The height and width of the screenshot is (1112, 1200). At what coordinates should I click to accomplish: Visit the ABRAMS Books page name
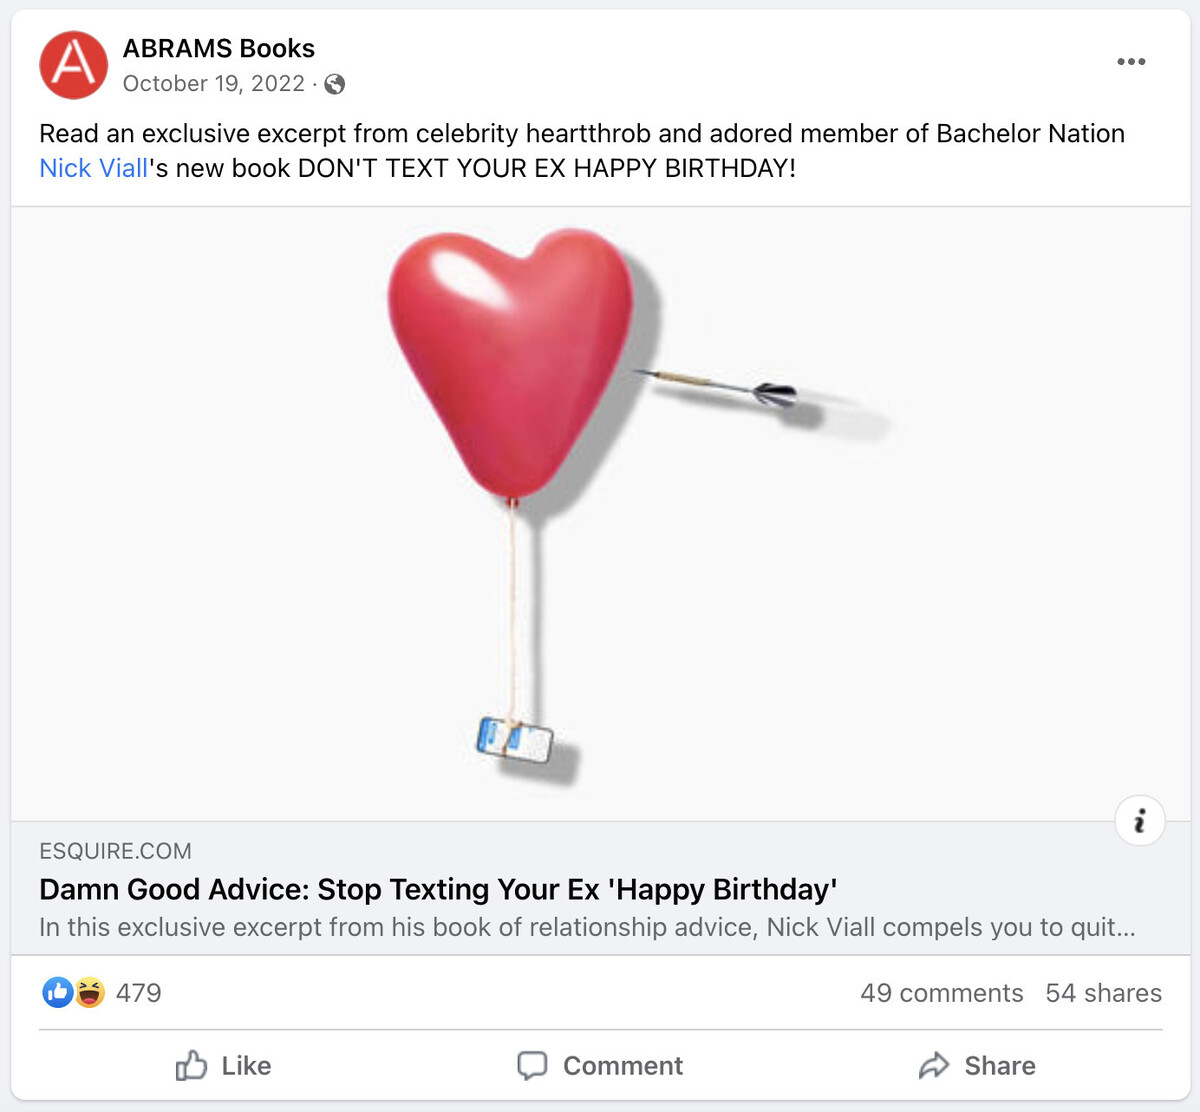click(x=218, y=48)
